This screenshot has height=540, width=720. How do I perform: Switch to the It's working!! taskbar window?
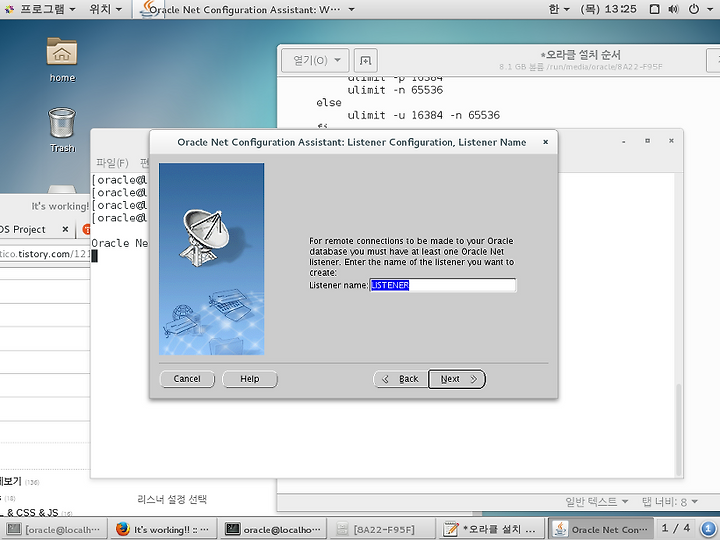click(x=163, y=529)
